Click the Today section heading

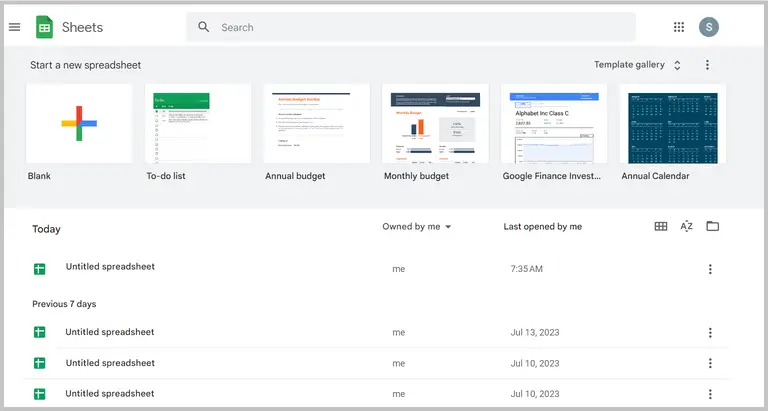point(47,229)
